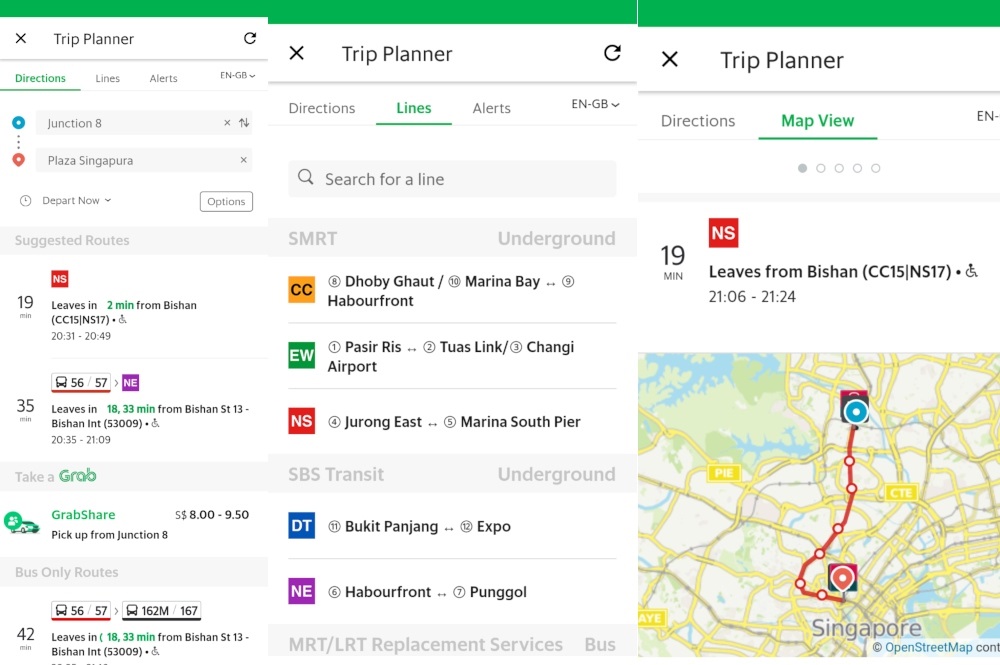
Task: Swap Junction 8 and Plaza Singapura locations
Action: 244,123
